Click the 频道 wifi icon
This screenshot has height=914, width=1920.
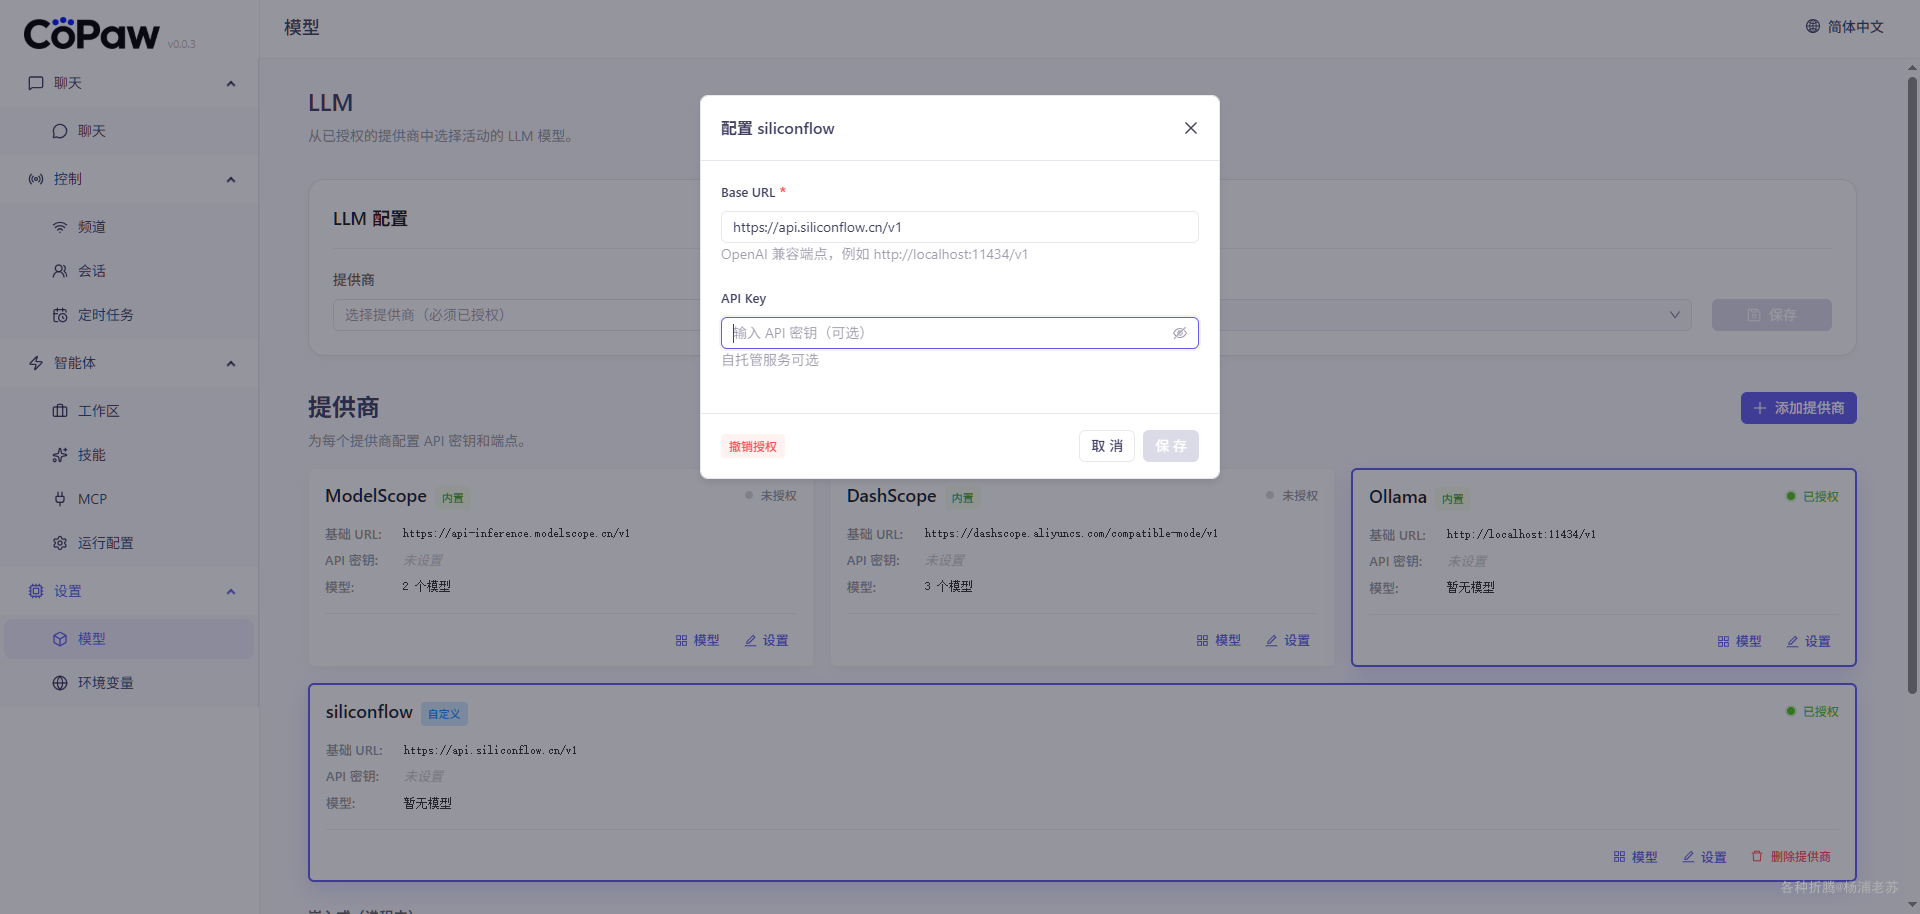(60, 227)
